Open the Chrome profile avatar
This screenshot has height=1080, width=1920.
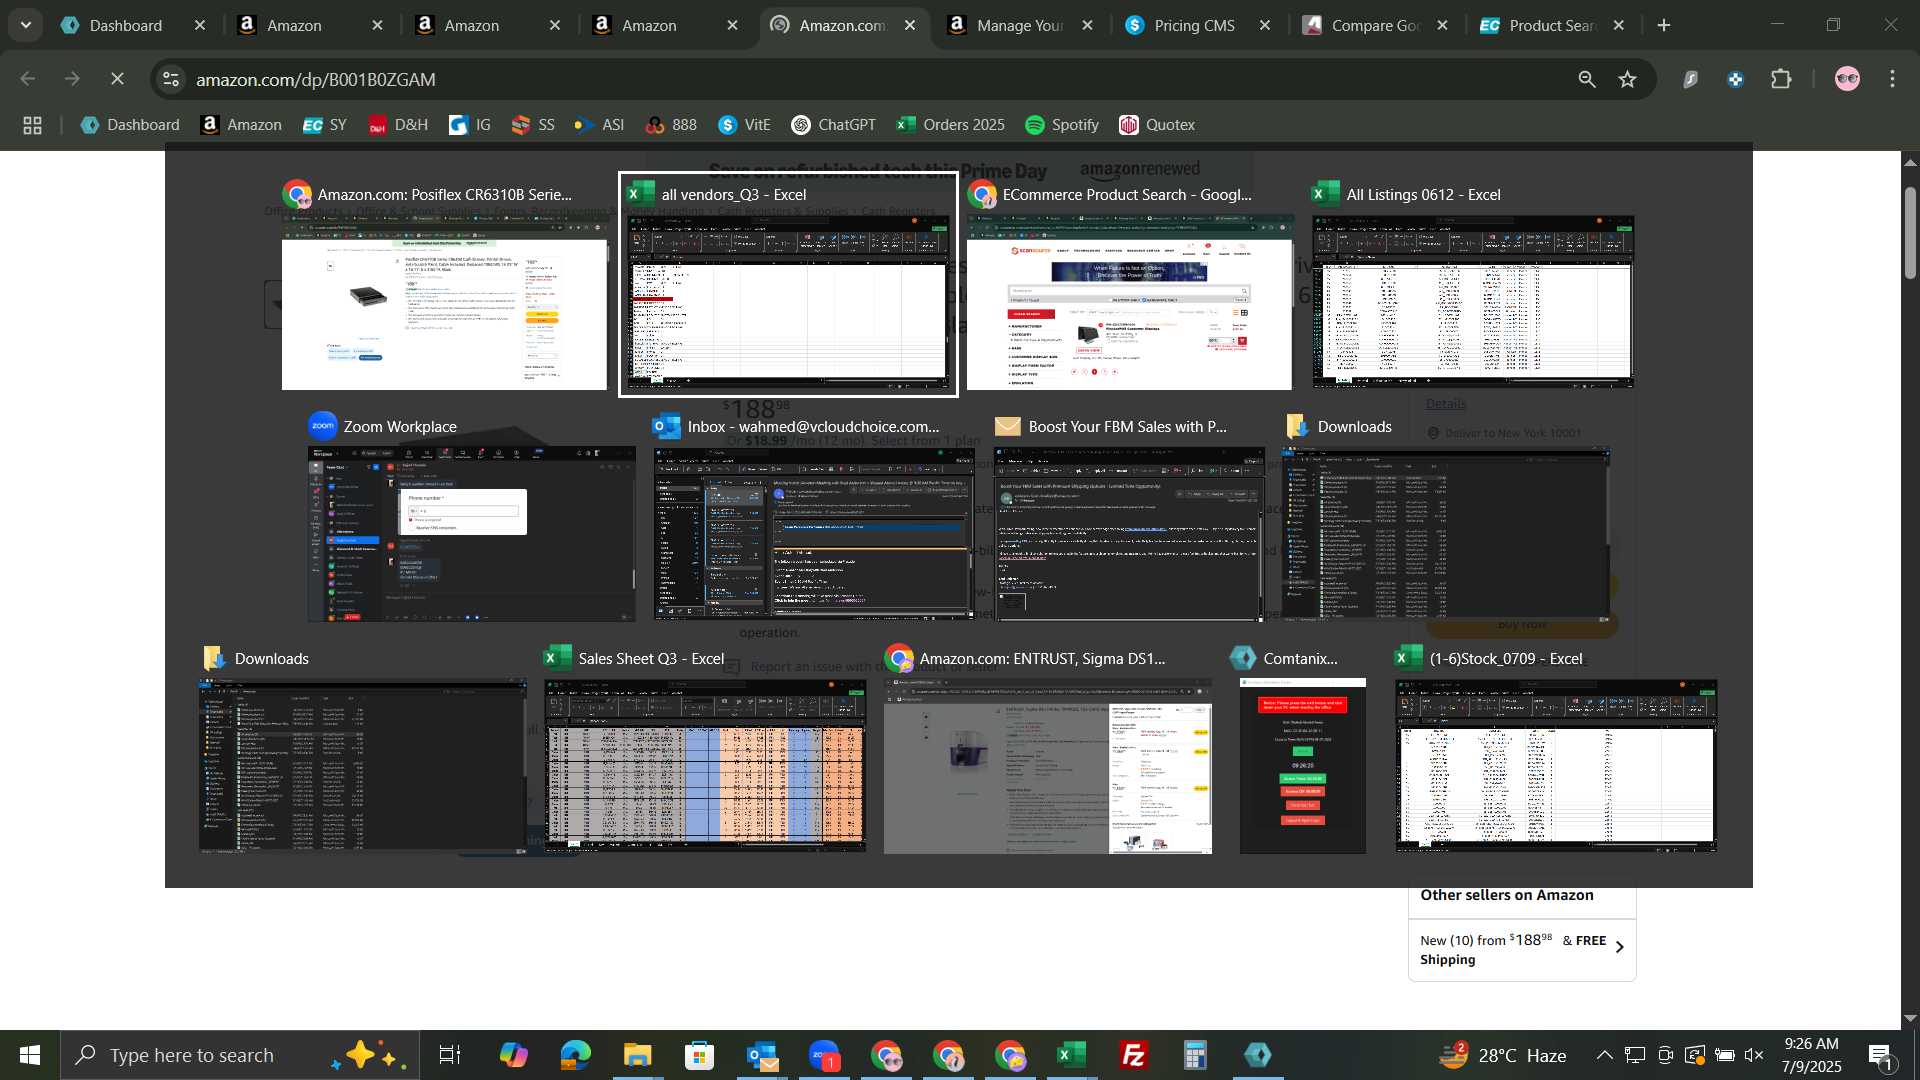1847,79
